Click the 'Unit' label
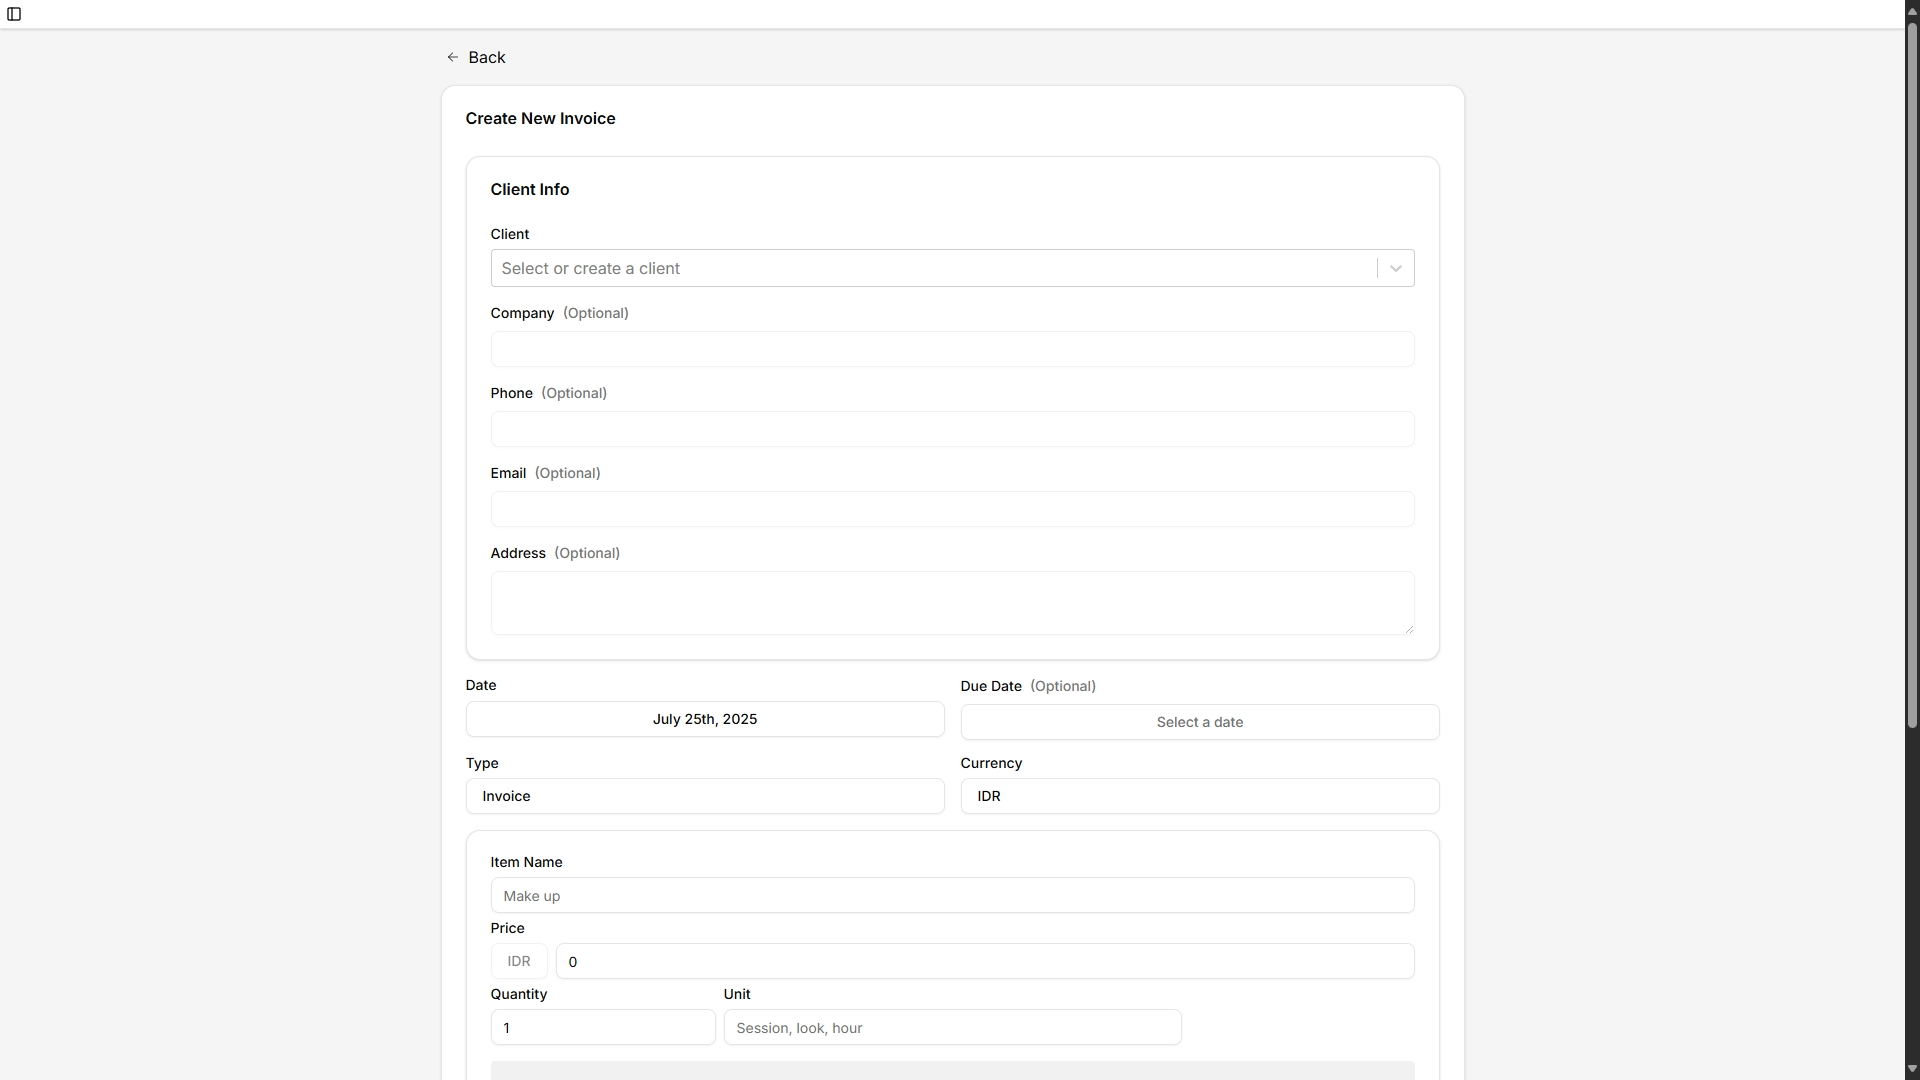 737,994
